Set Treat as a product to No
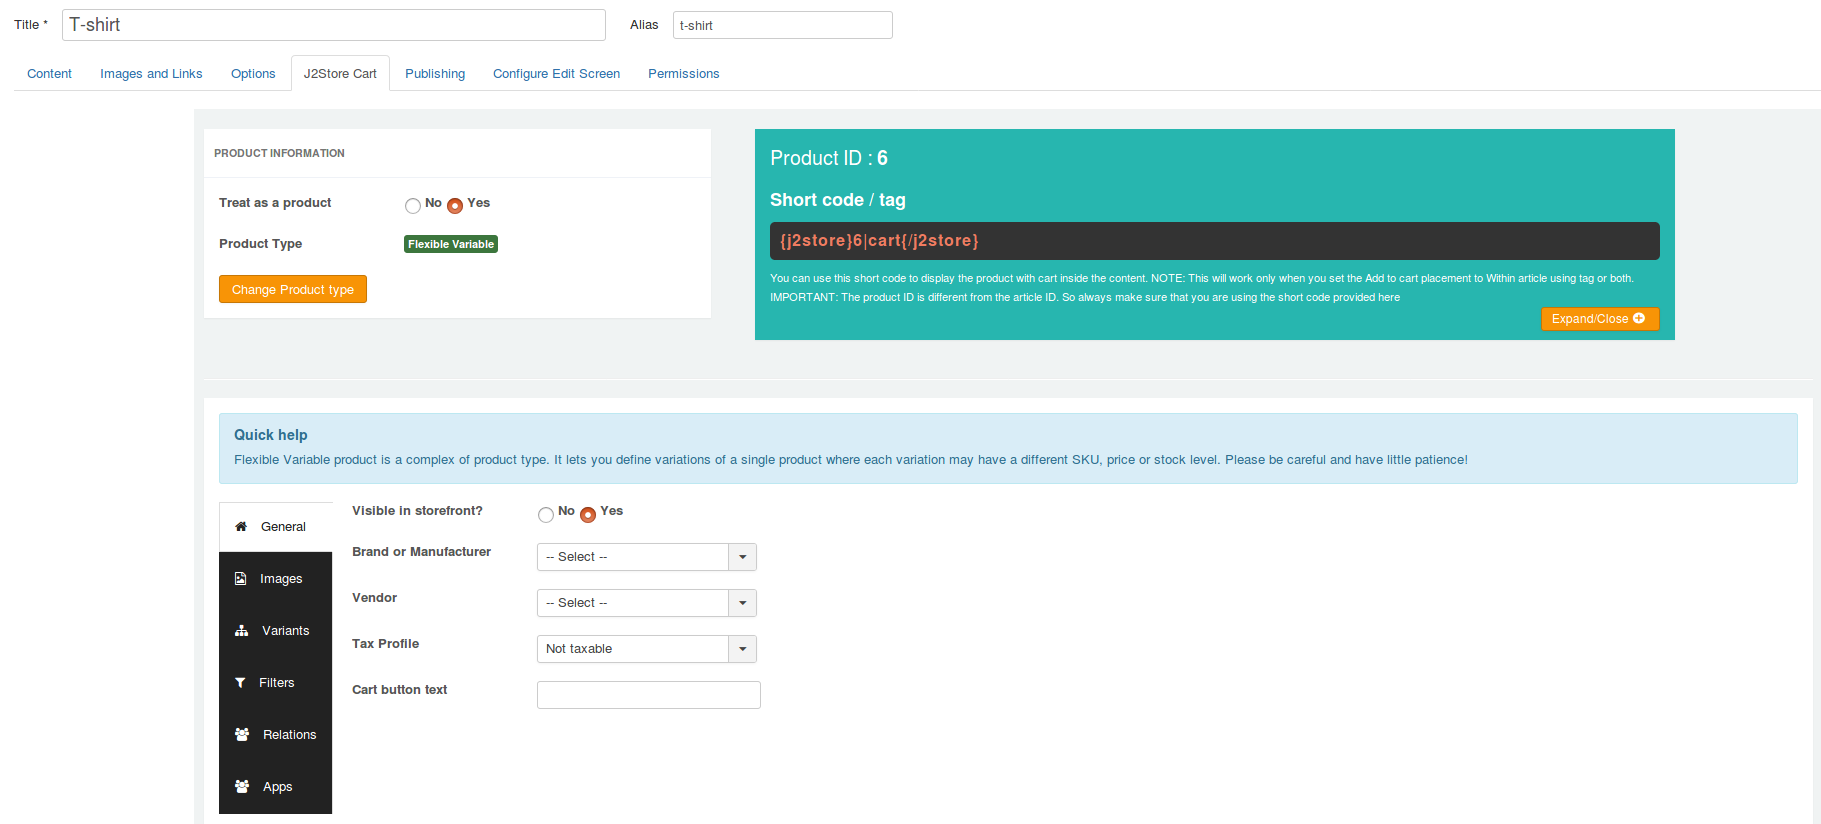 point(413,206)
